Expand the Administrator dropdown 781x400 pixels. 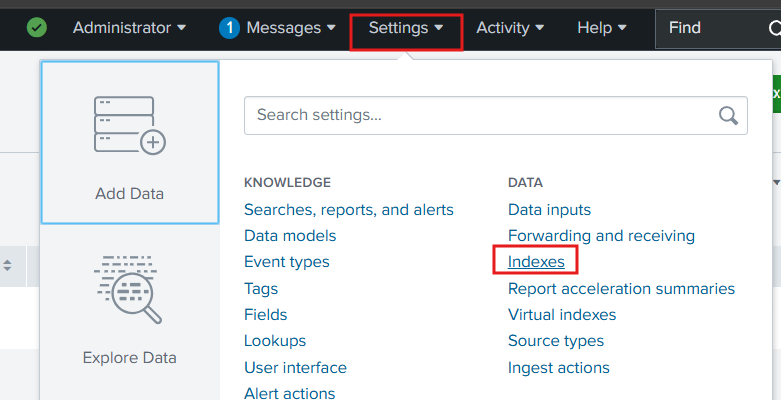coord(129,28)
